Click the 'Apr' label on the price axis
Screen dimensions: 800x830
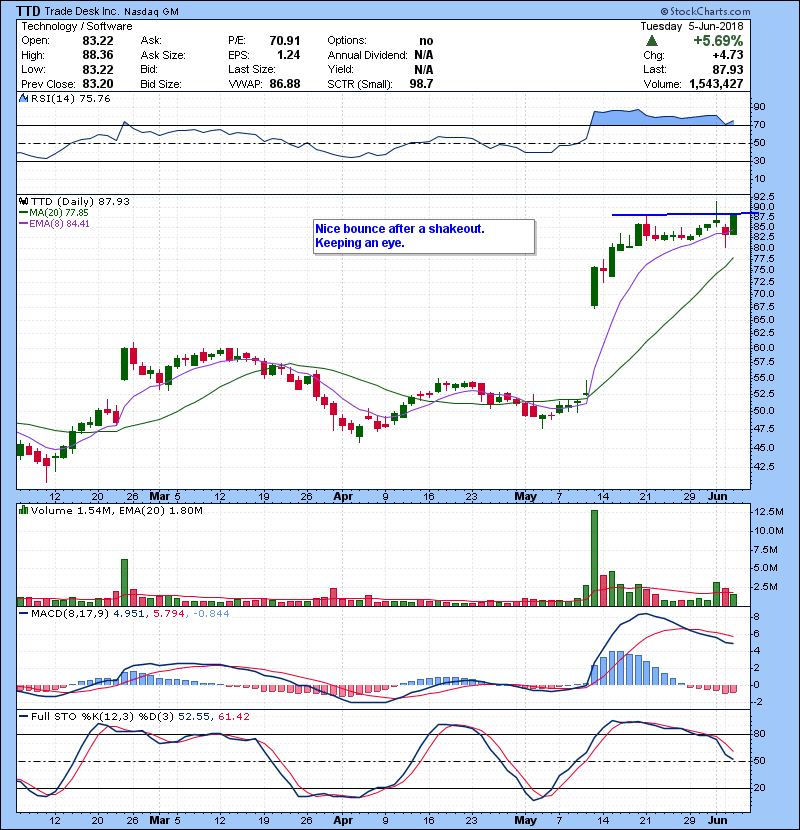[x=343, y=496]
